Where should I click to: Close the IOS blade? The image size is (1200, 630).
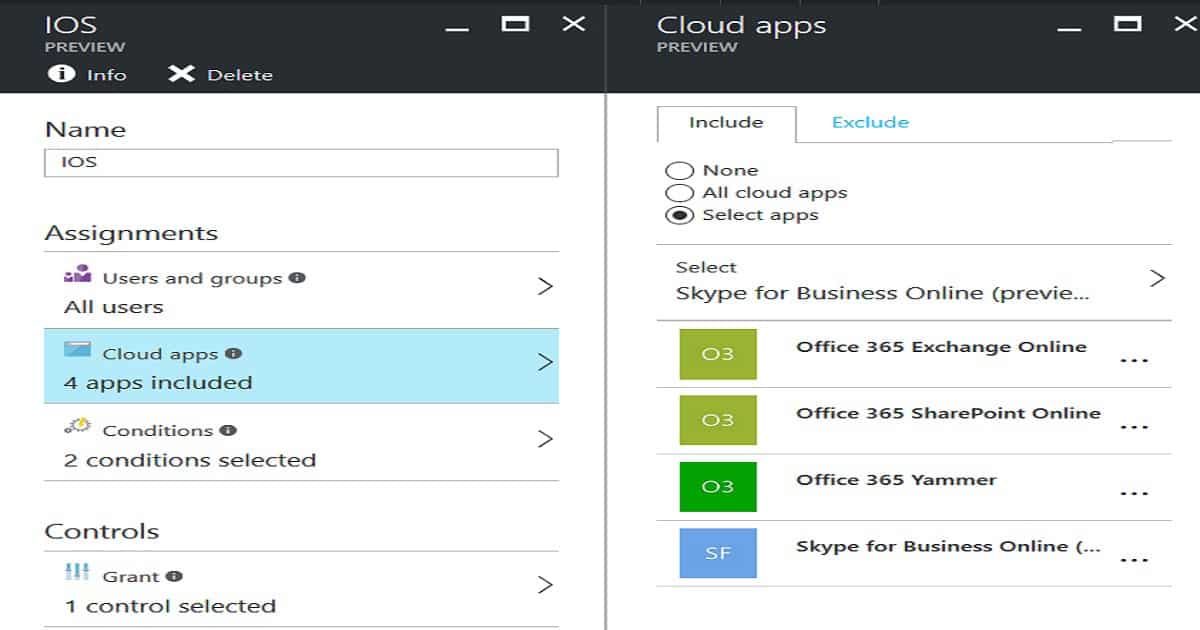click(574, 23)
